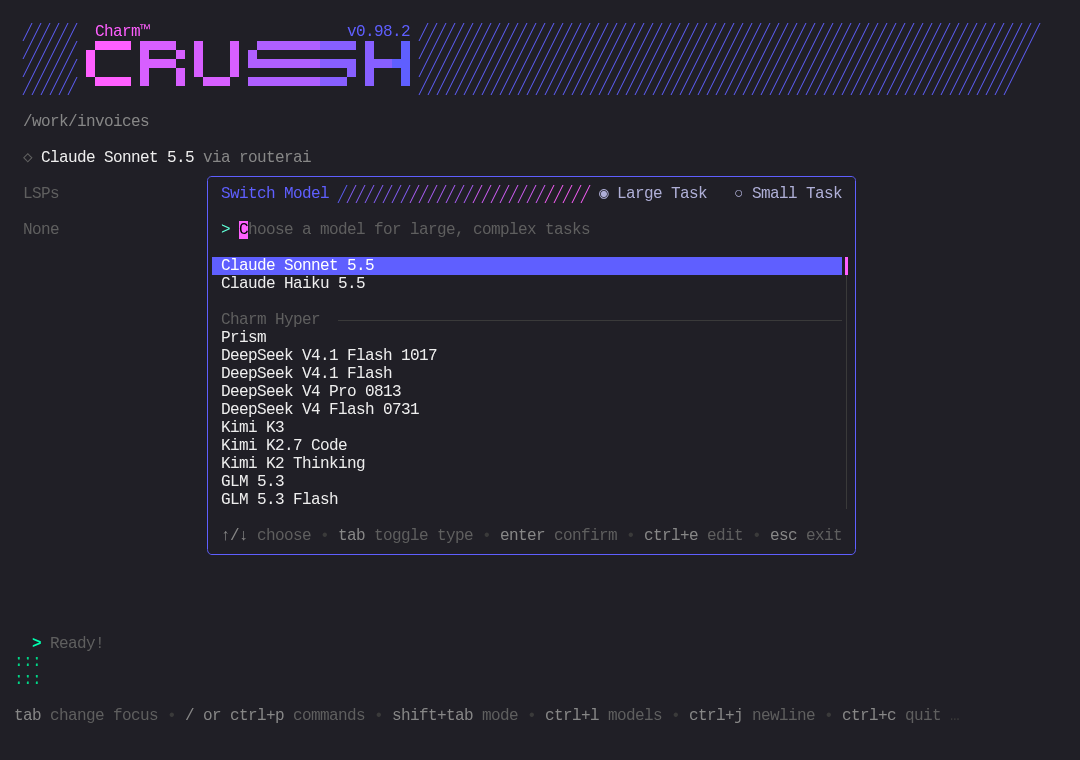The image size is (1080, 760).
Task: Choose Kimi K2.7 Code model
Action: click(527, 444)
